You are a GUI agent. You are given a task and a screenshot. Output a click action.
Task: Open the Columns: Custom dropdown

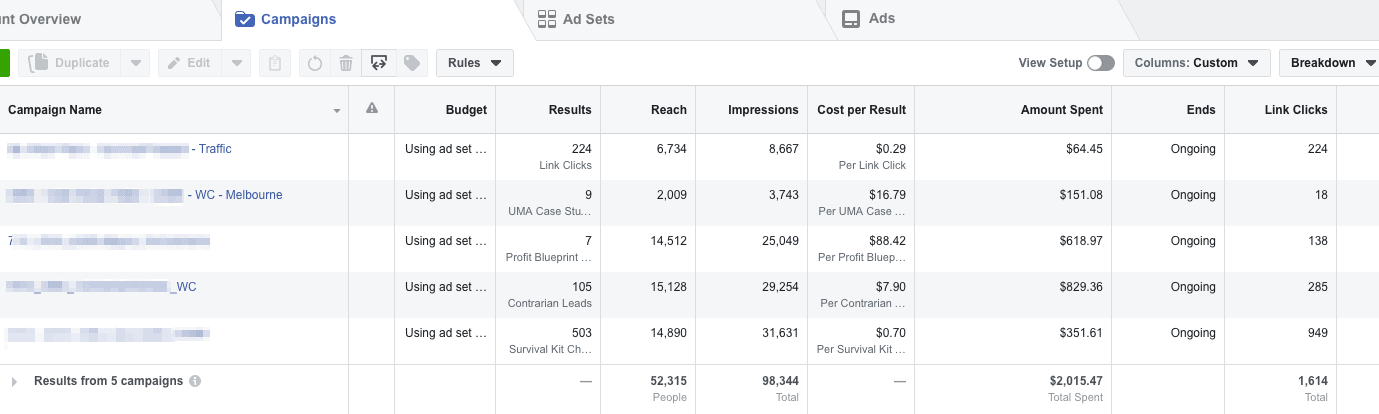(1196, 63)
